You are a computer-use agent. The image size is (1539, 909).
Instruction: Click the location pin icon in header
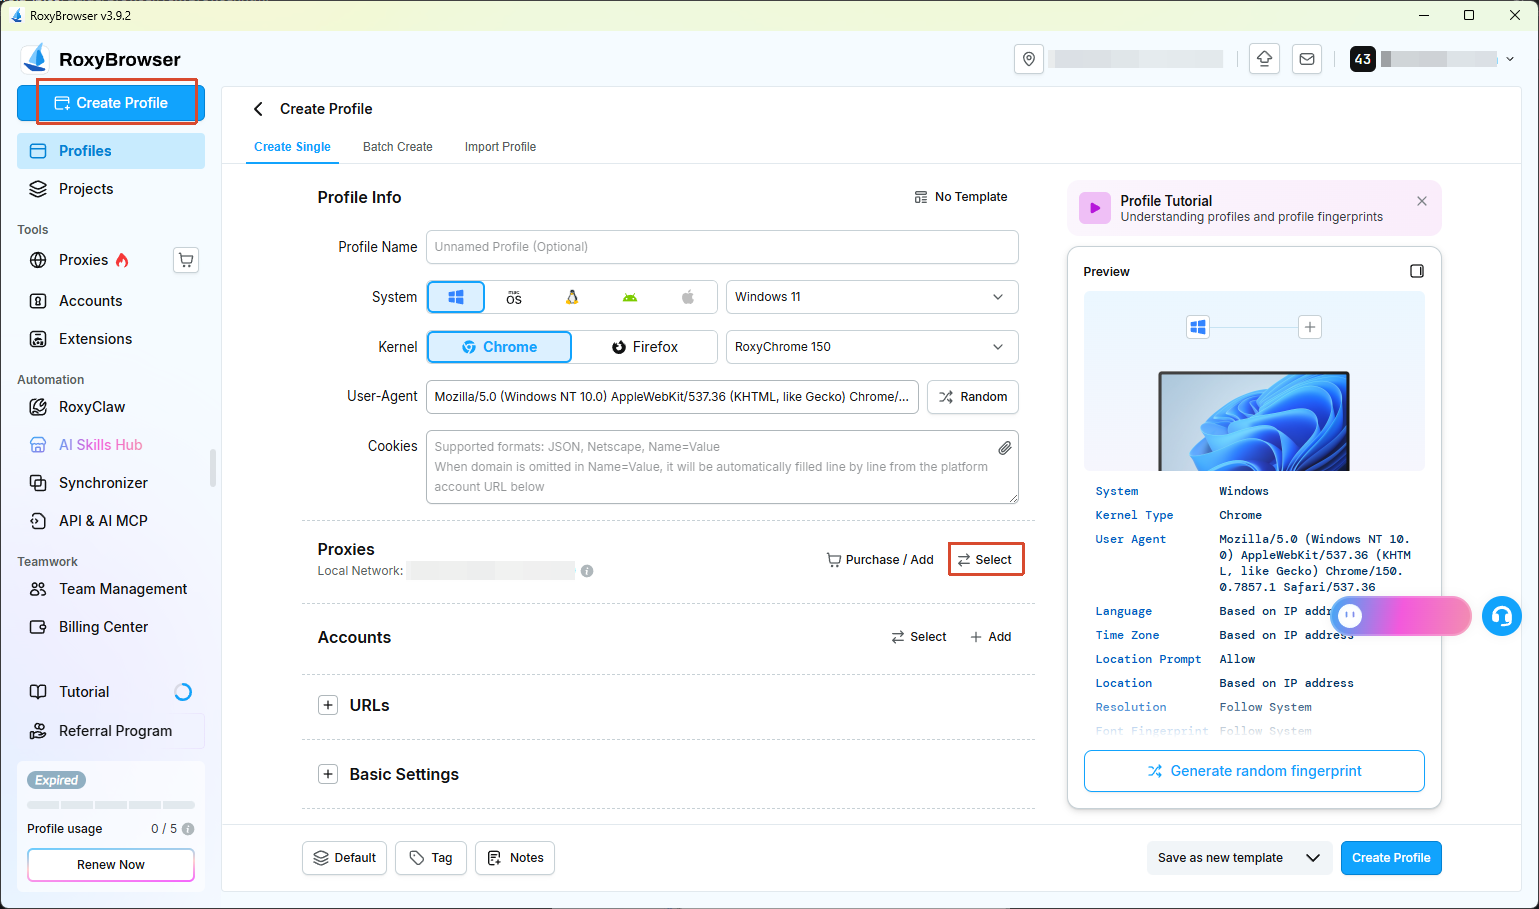(x=1029, y=59)
